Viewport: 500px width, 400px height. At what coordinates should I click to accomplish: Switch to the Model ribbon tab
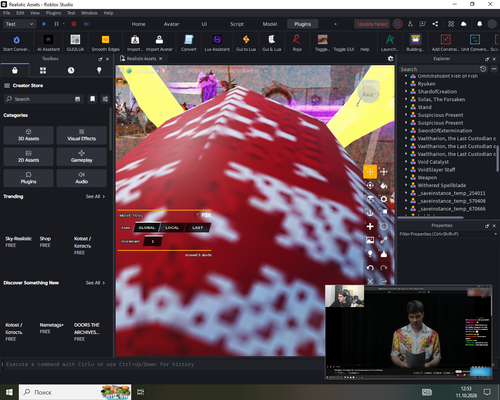[270, 24]
